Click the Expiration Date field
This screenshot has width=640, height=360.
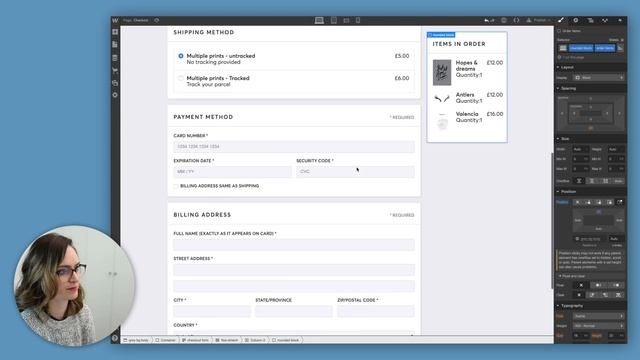[x=232, y=172]
